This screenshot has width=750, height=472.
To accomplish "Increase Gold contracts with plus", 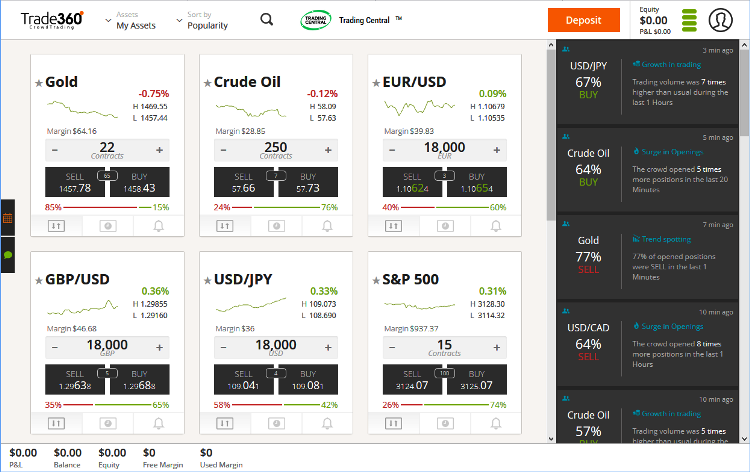I will (159, 150).
